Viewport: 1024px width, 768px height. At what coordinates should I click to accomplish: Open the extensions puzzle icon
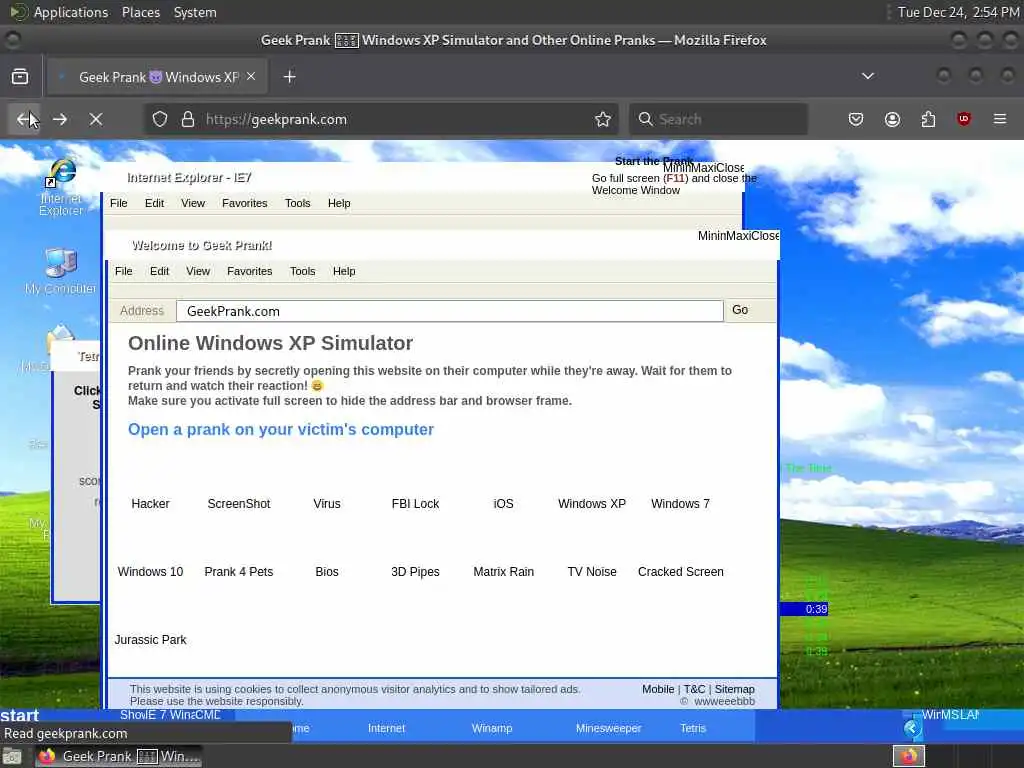pyautogui.click(x=928, y=120)
